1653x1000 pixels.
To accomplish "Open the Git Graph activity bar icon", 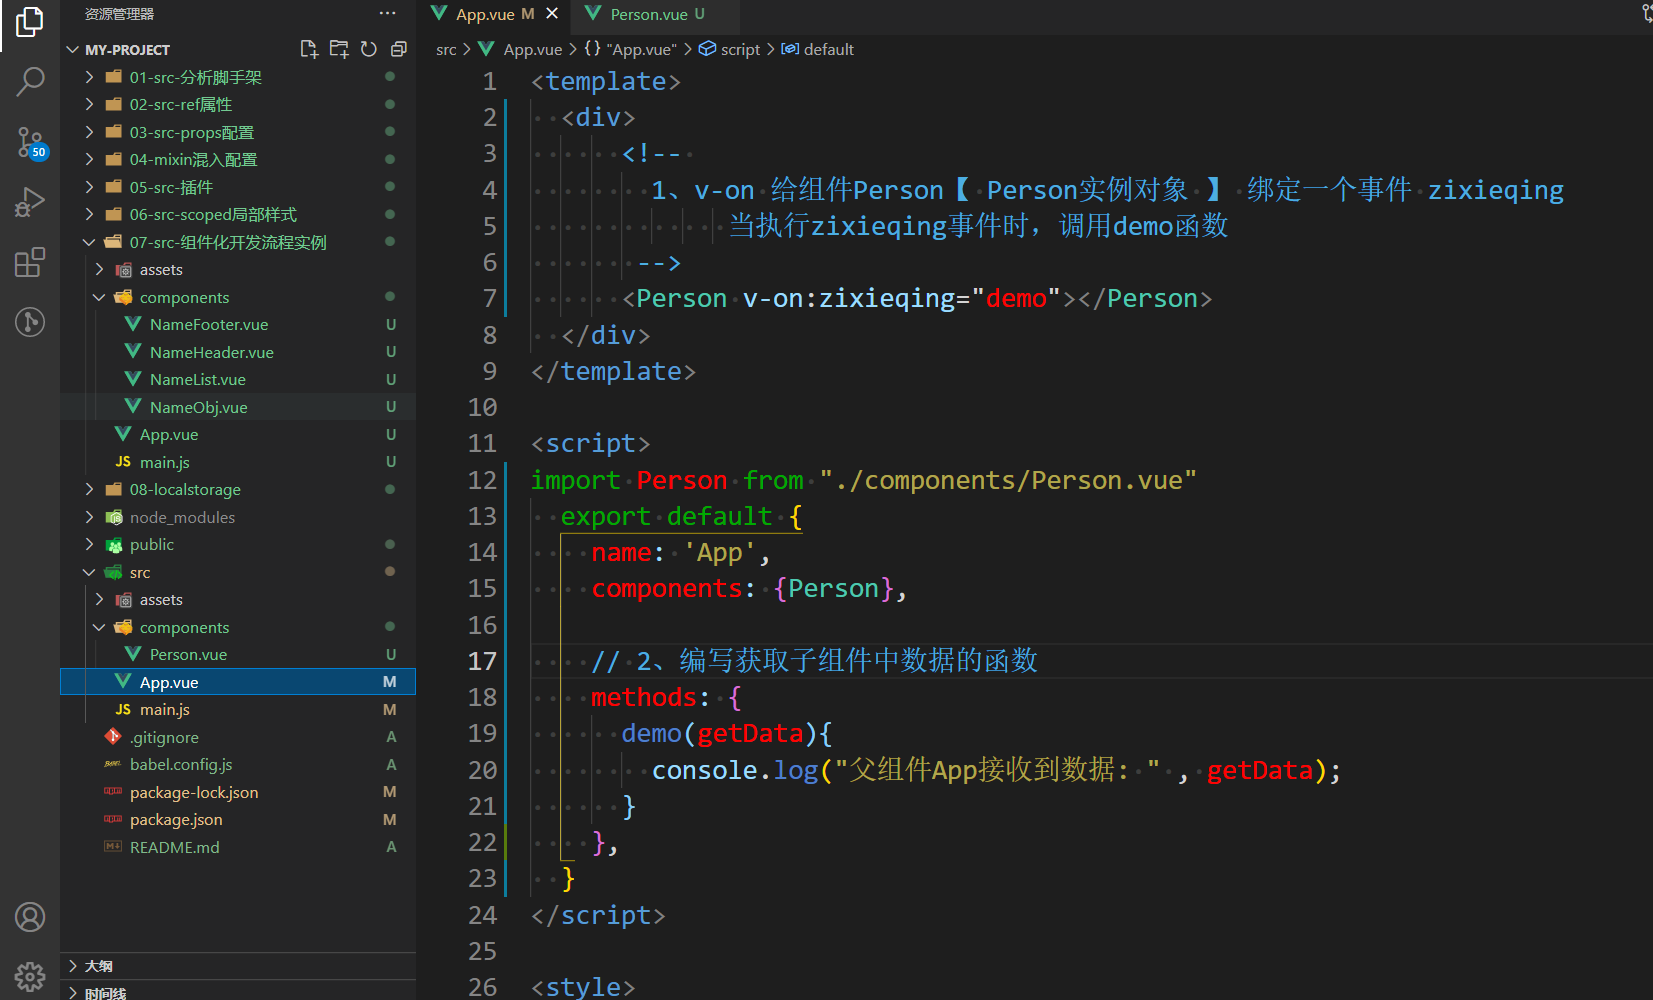I will [x=30, y=322].
